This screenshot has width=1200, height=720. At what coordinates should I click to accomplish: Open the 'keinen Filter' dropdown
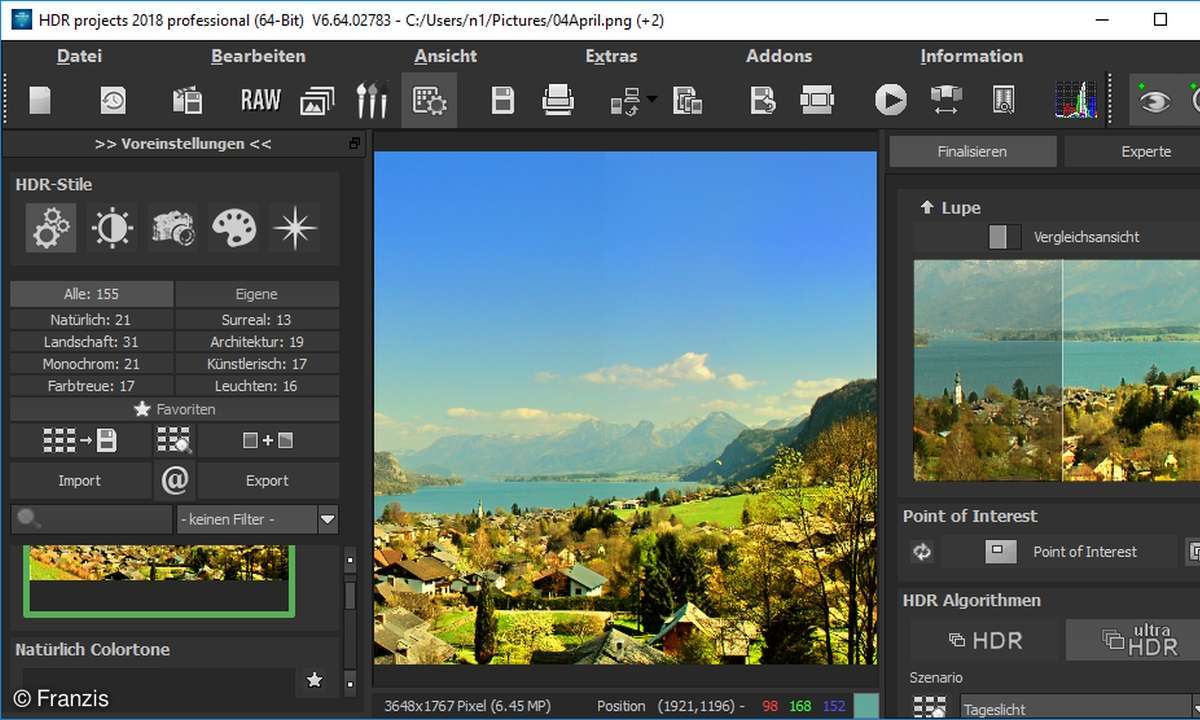(x=327, y=519)
